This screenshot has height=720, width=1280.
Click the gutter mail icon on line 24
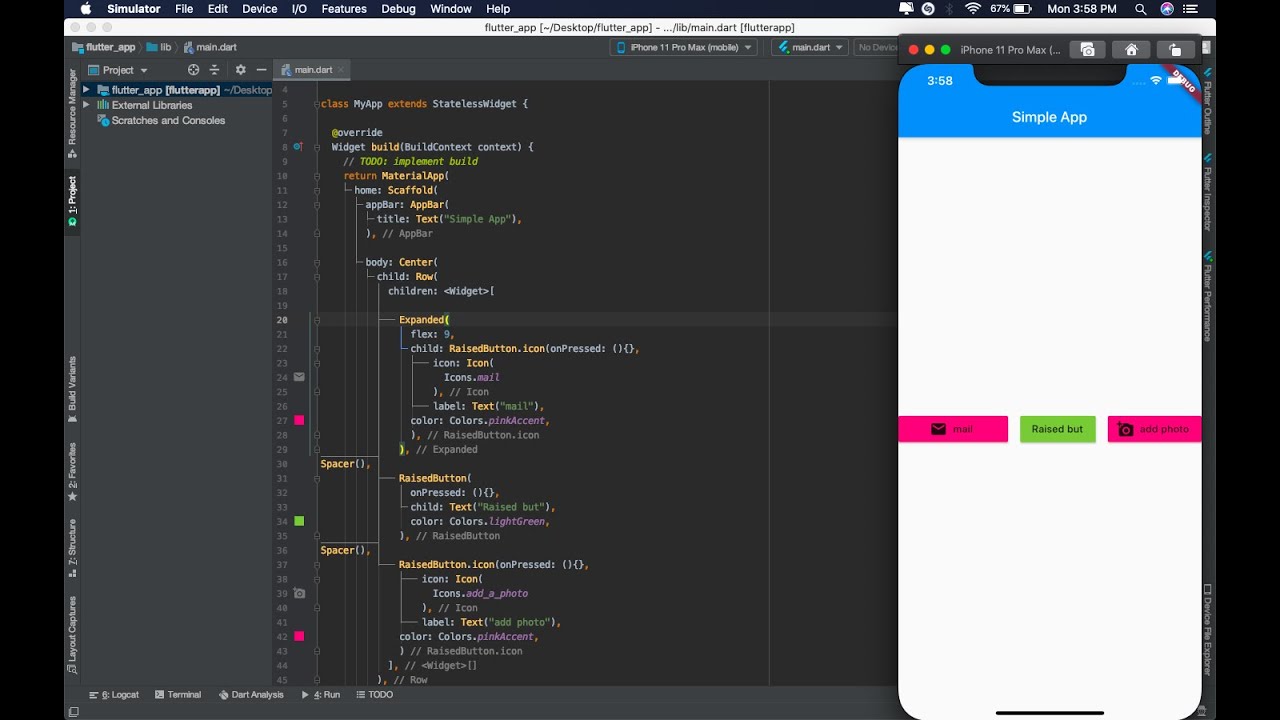299,377
